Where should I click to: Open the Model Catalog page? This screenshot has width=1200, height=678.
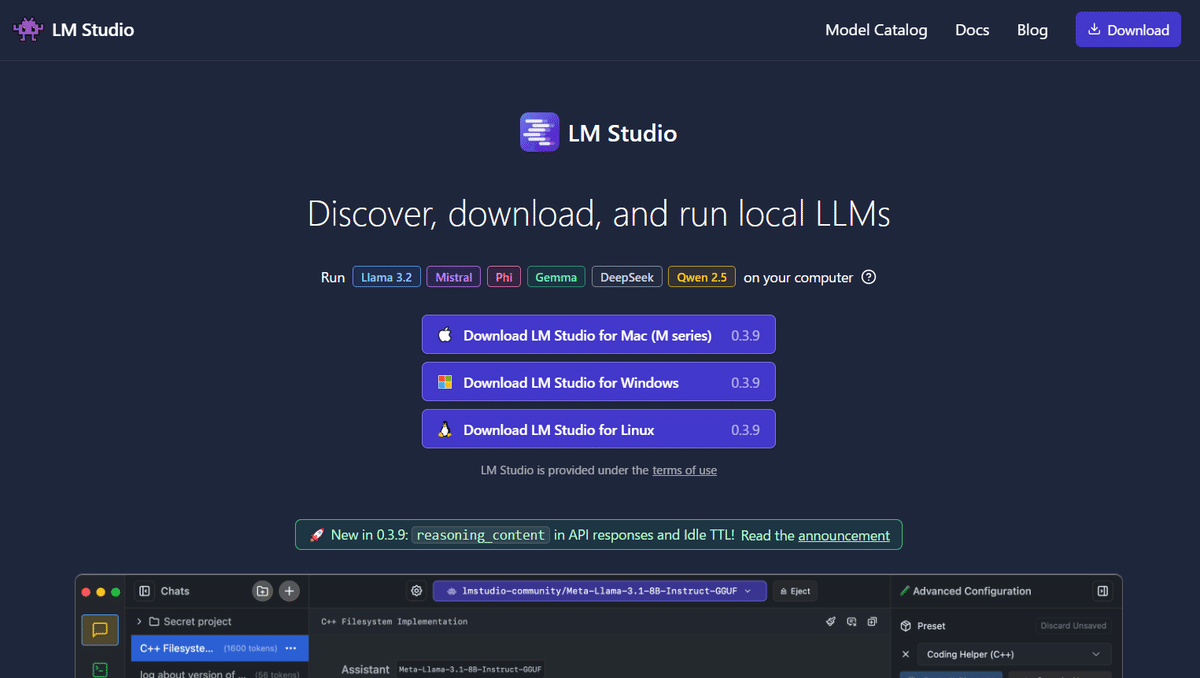pos(876,30)
